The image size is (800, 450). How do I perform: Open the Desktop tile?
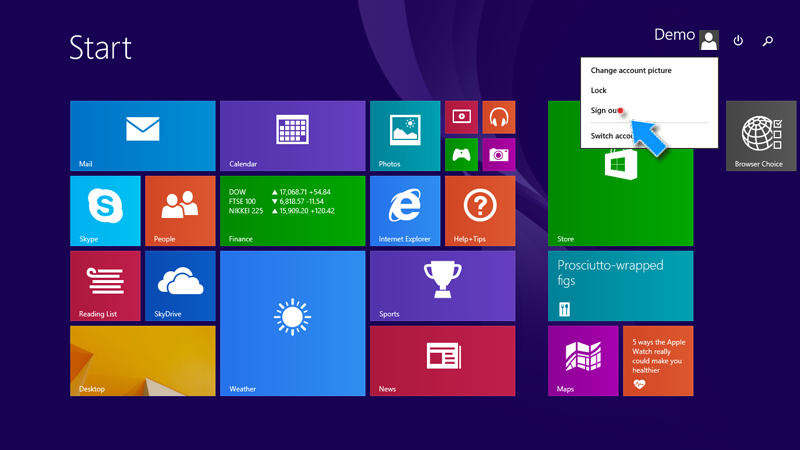[x=143, y=360]
